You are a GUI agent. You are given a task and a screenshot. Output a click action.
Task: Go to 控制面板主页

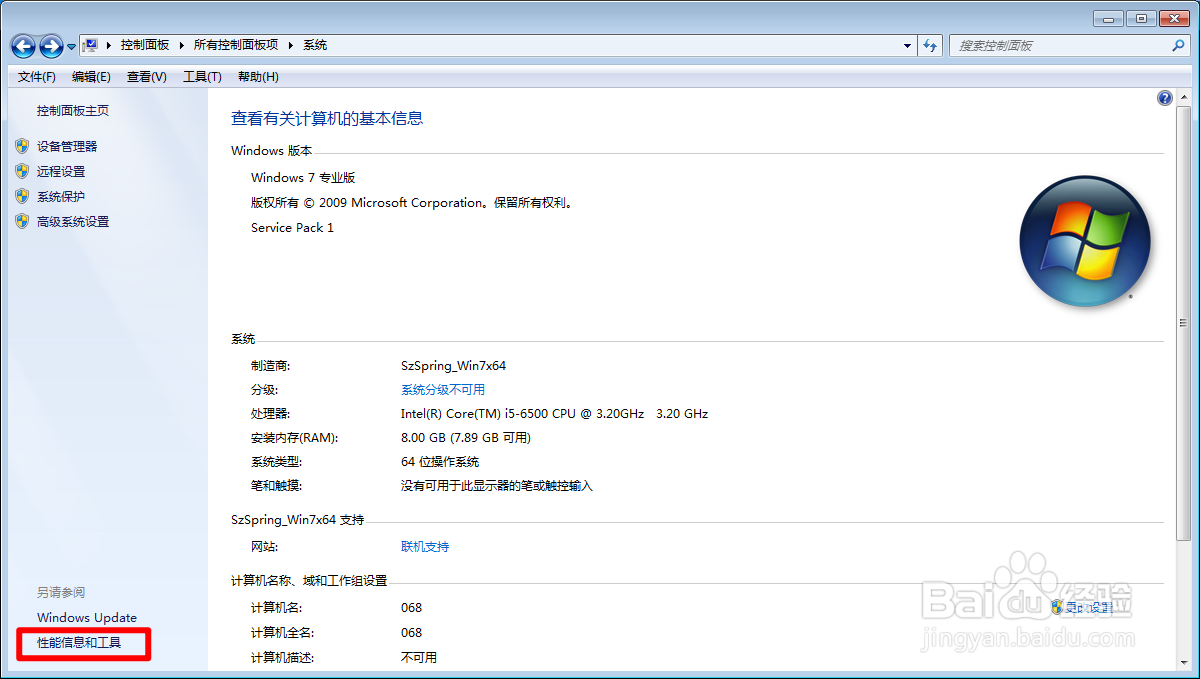click(73, 111)
